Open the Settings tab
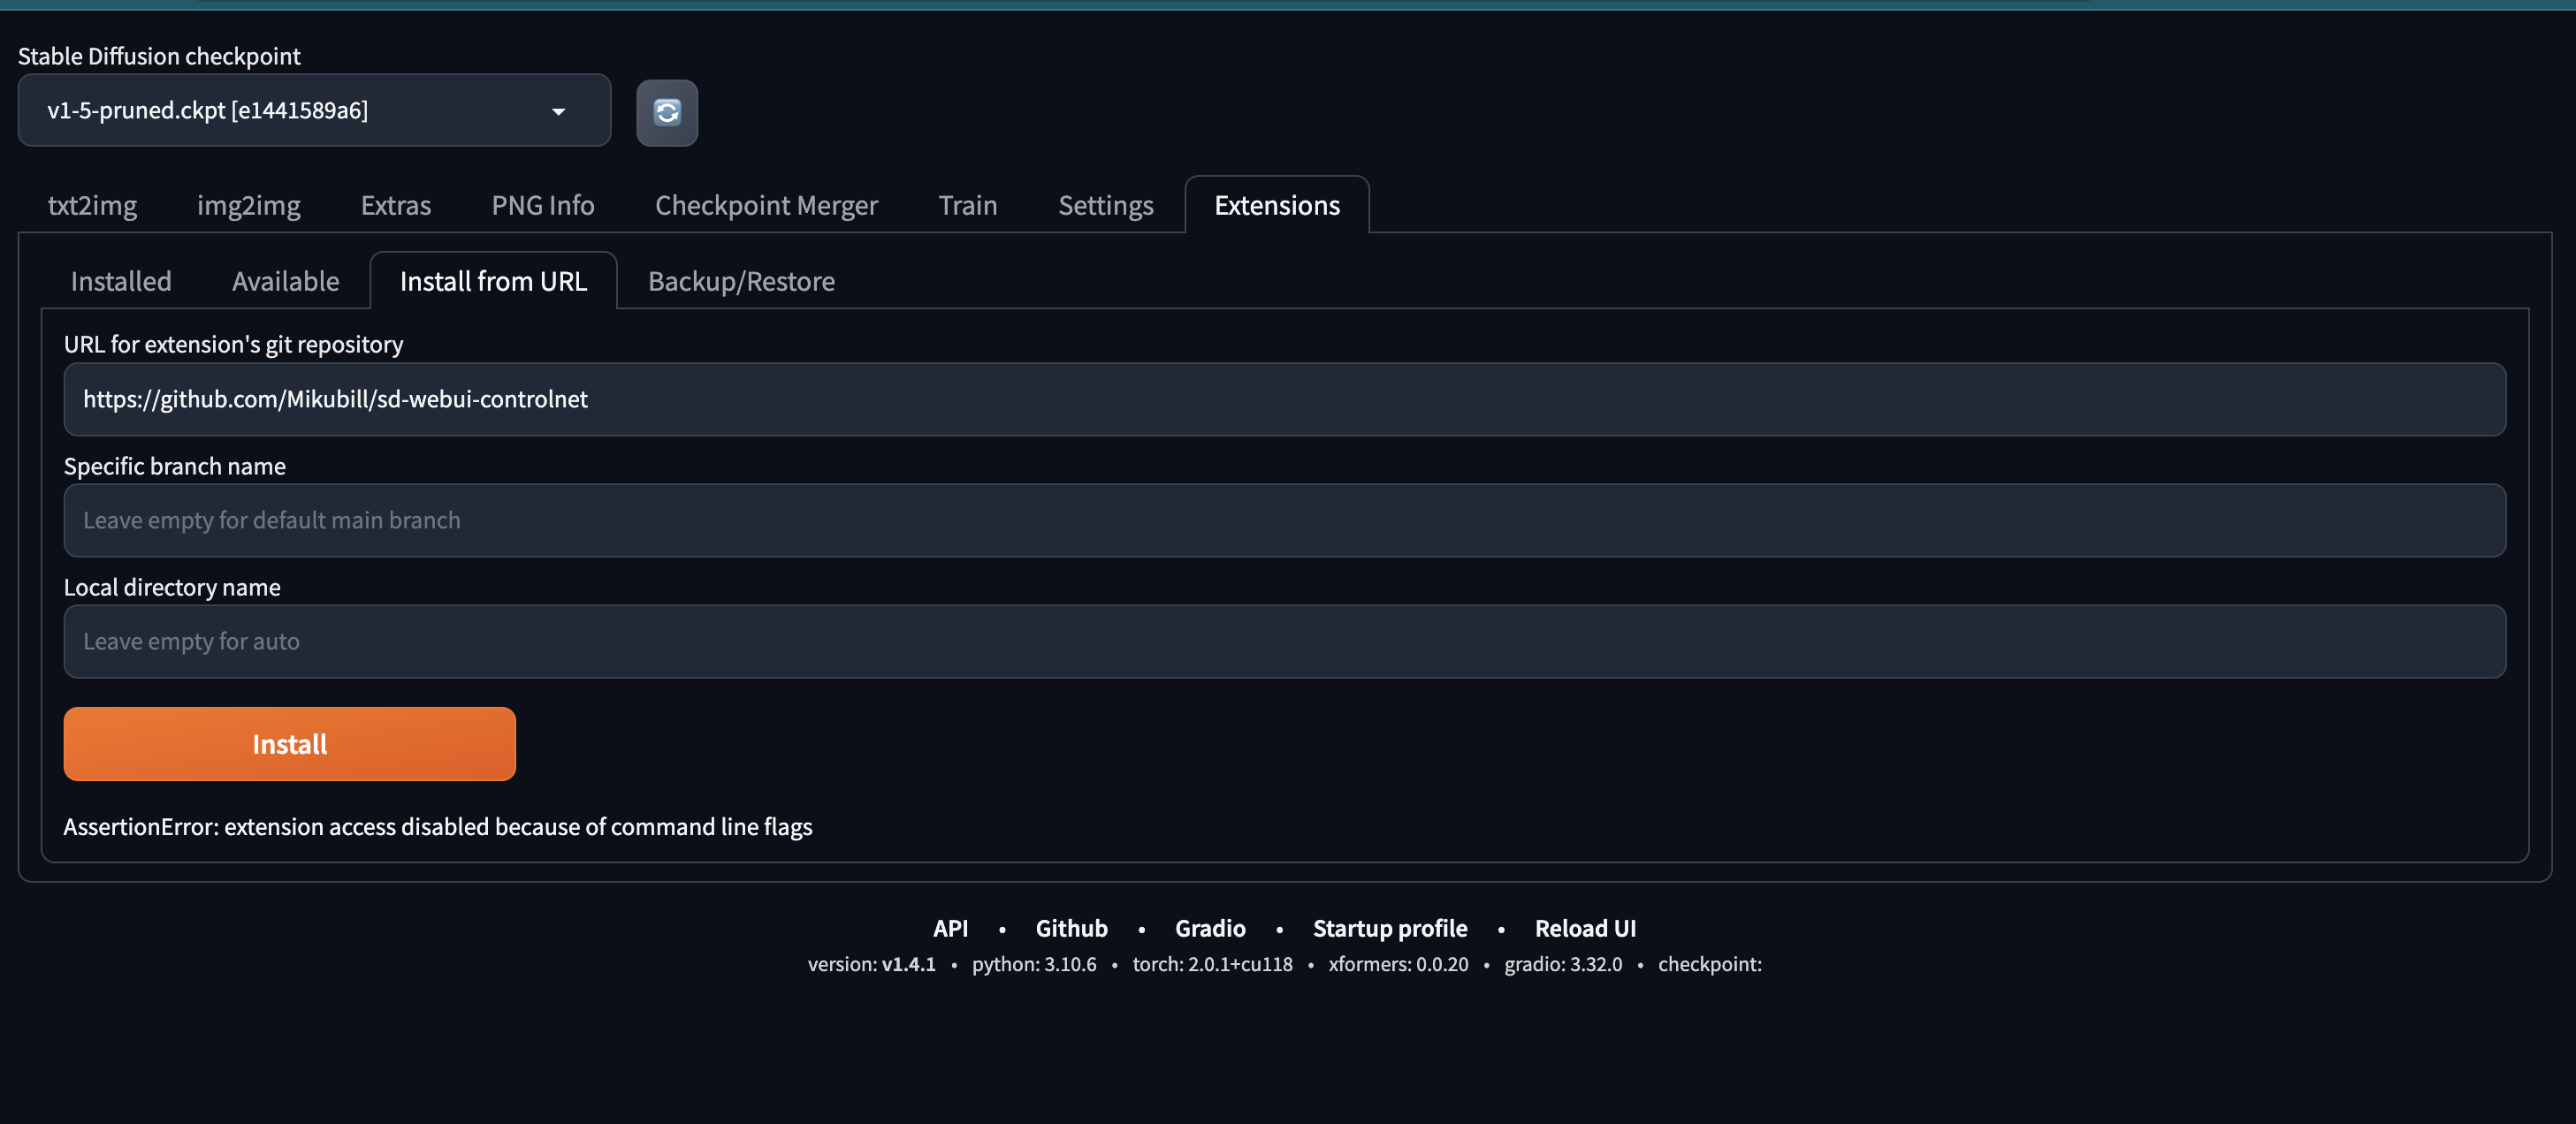 1106,205
